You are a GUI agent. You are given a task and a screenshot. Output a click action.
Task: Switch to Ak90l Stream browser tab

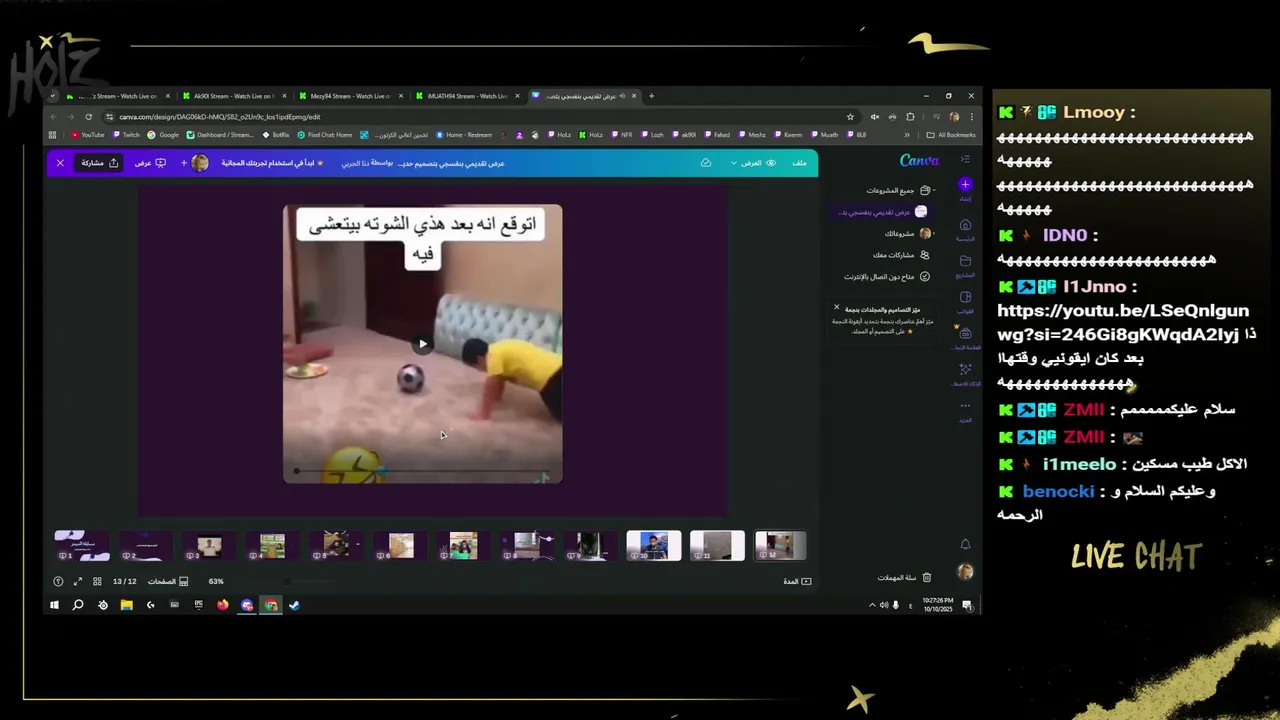point(233,96)
